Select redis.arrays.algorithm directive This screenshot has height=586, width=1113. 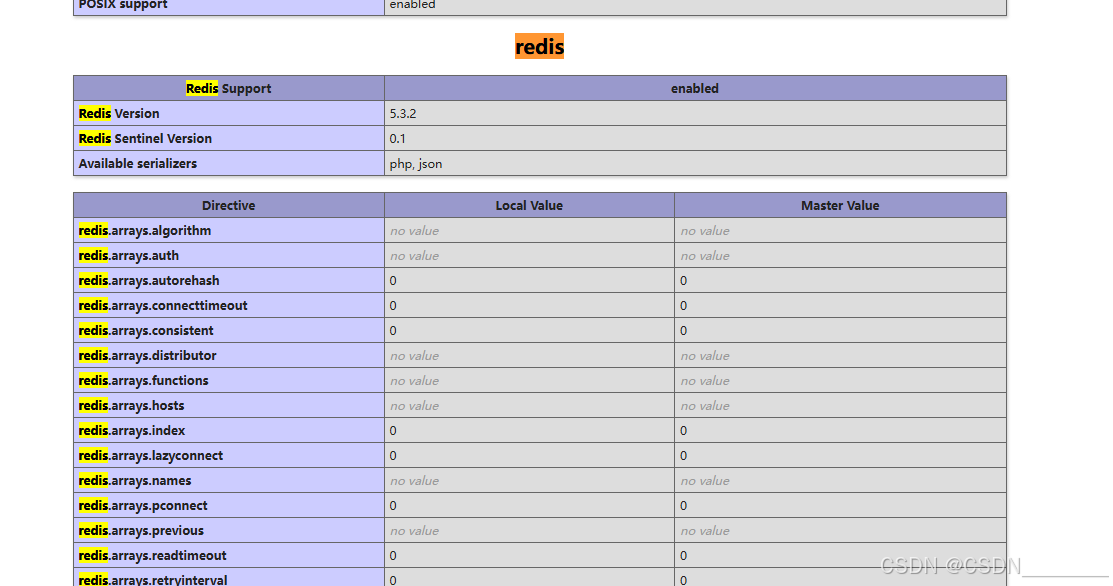229,231
